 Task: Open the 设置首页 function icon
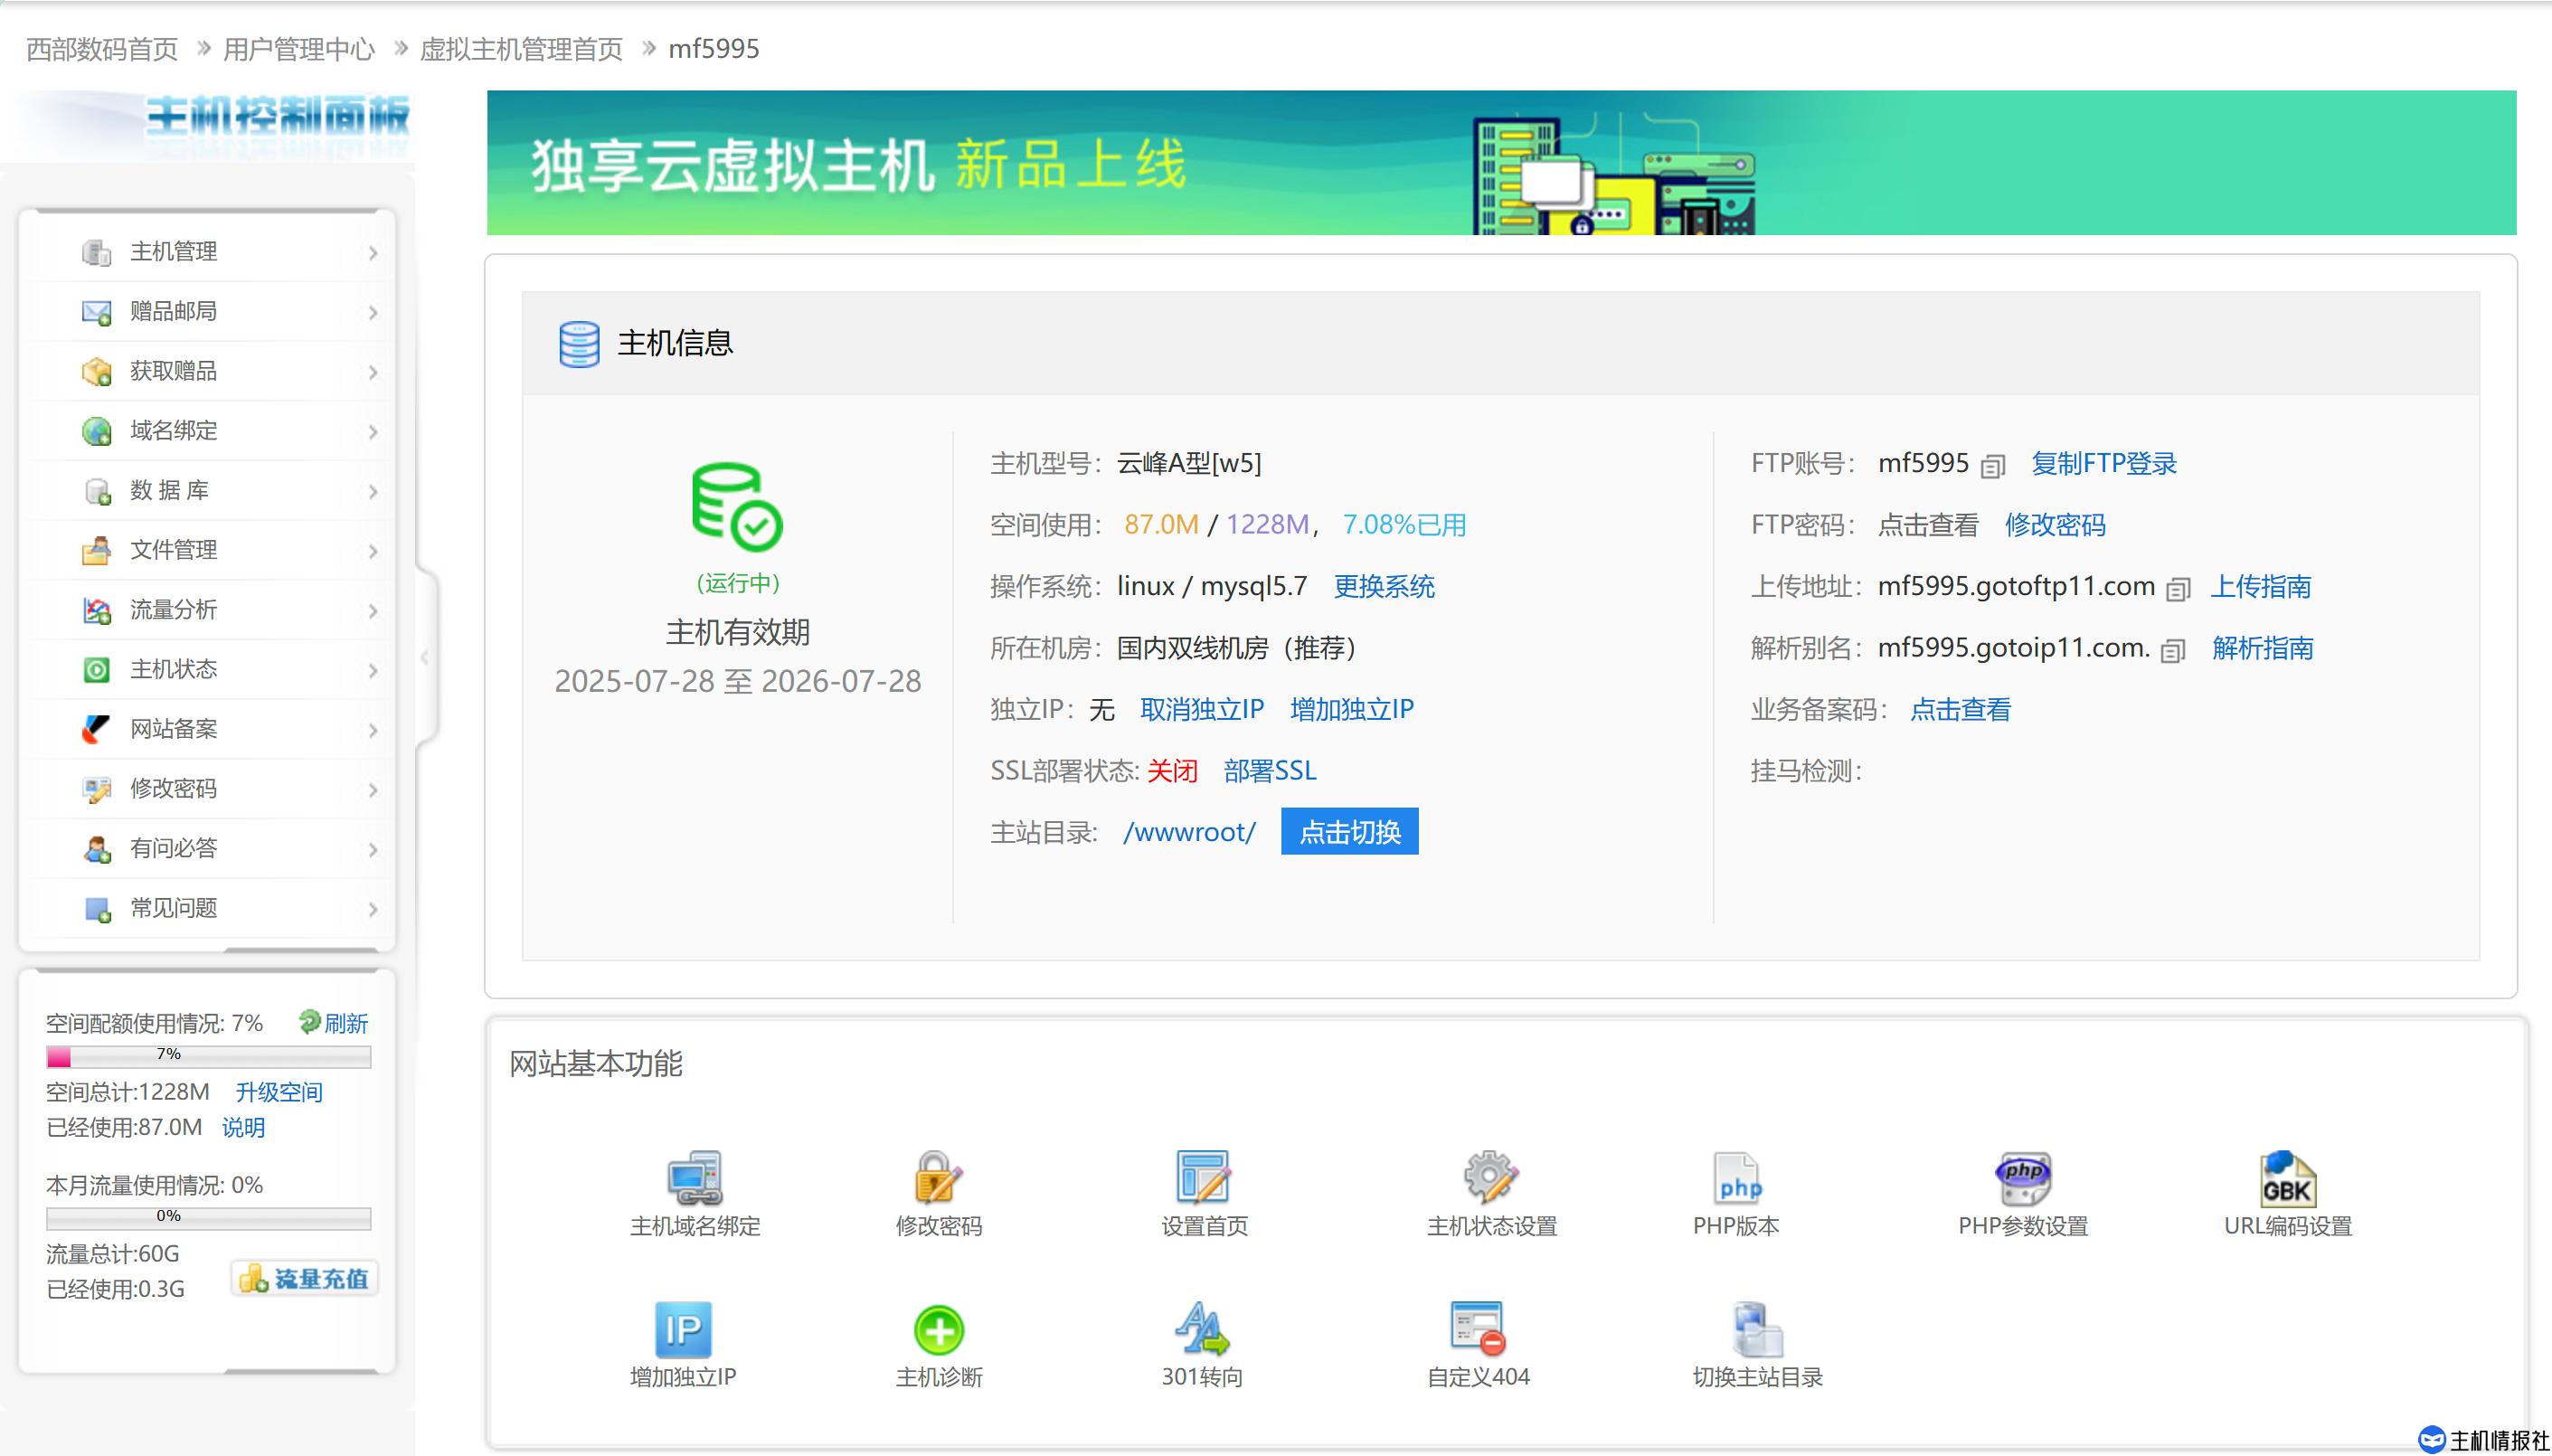1203,1177
